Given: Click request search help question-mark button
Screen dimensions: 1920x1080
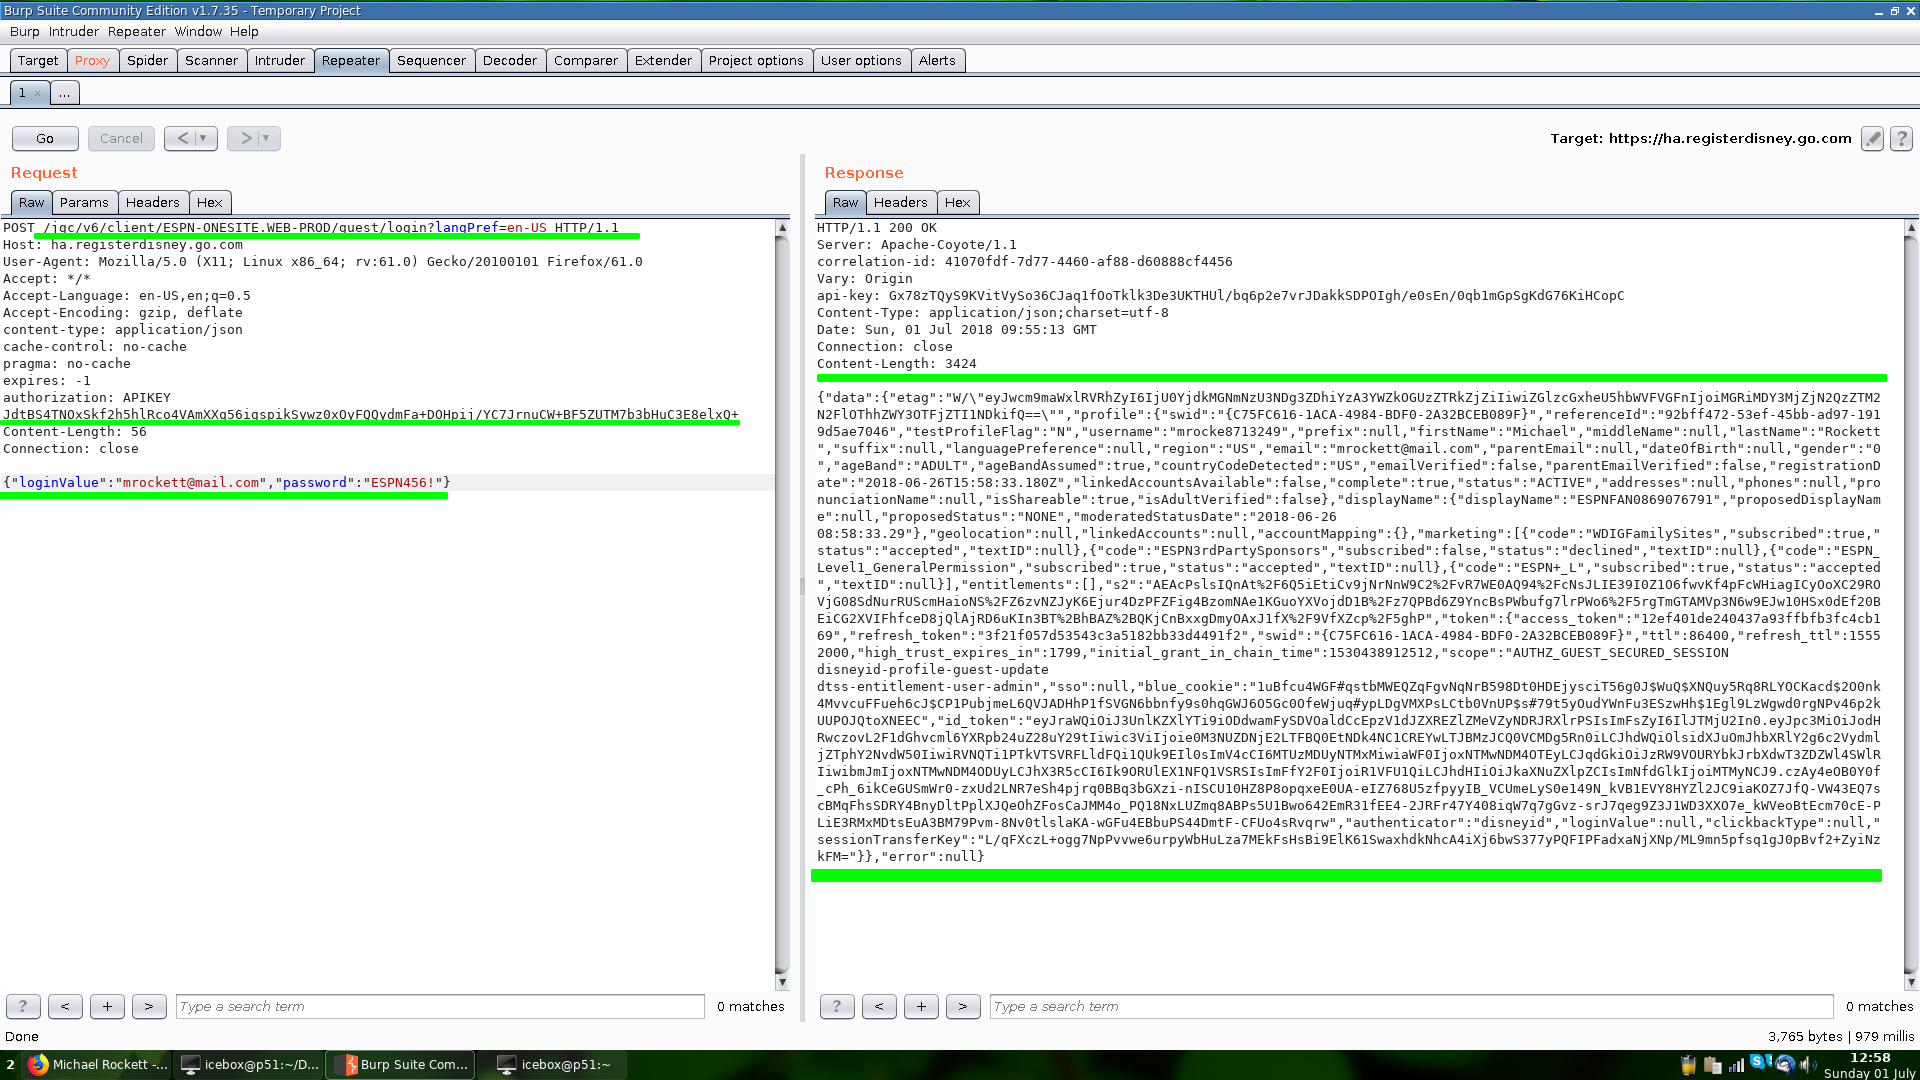Looking at the screenshot, I should [23, 1006].
